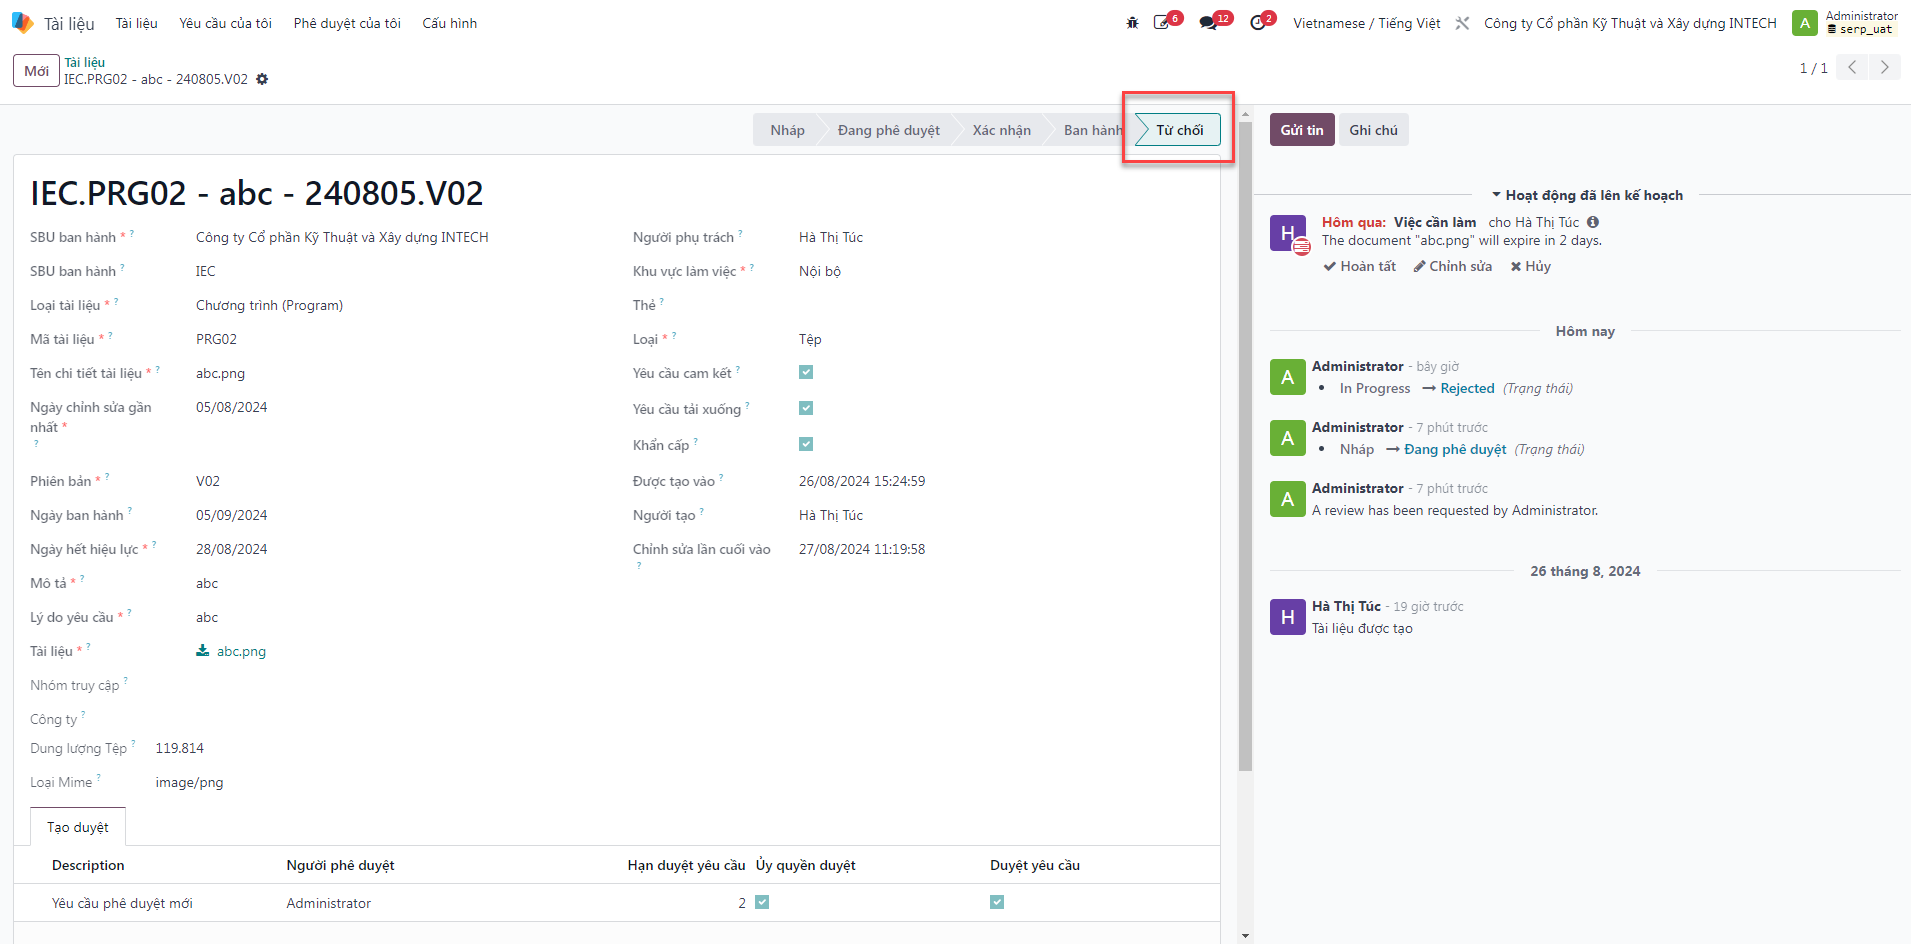Open activities icon with badge 6
Viewport: 1911px width, 944px height.
point(1162,22)
